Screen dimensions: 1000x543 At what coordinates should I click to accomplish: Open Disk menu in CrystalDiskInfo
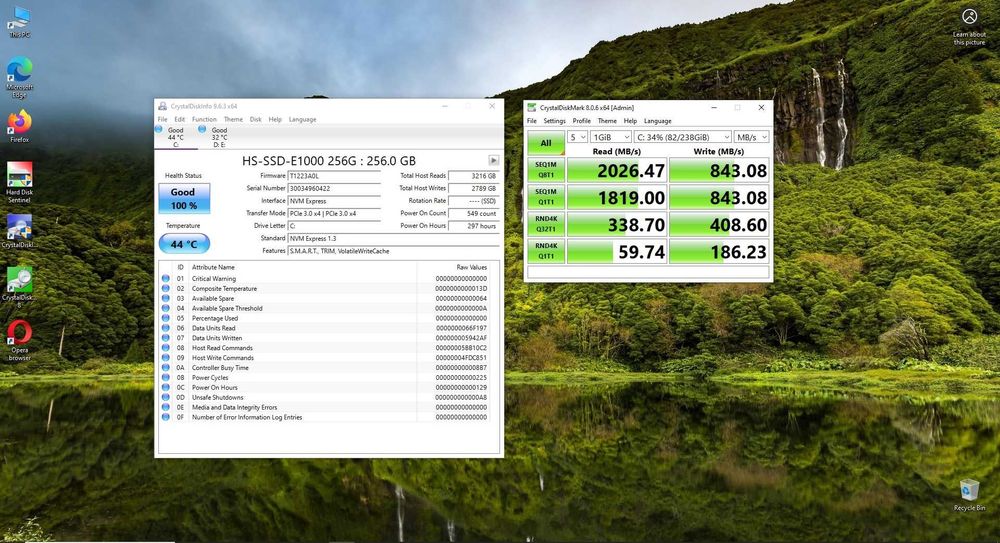(256, 119)
